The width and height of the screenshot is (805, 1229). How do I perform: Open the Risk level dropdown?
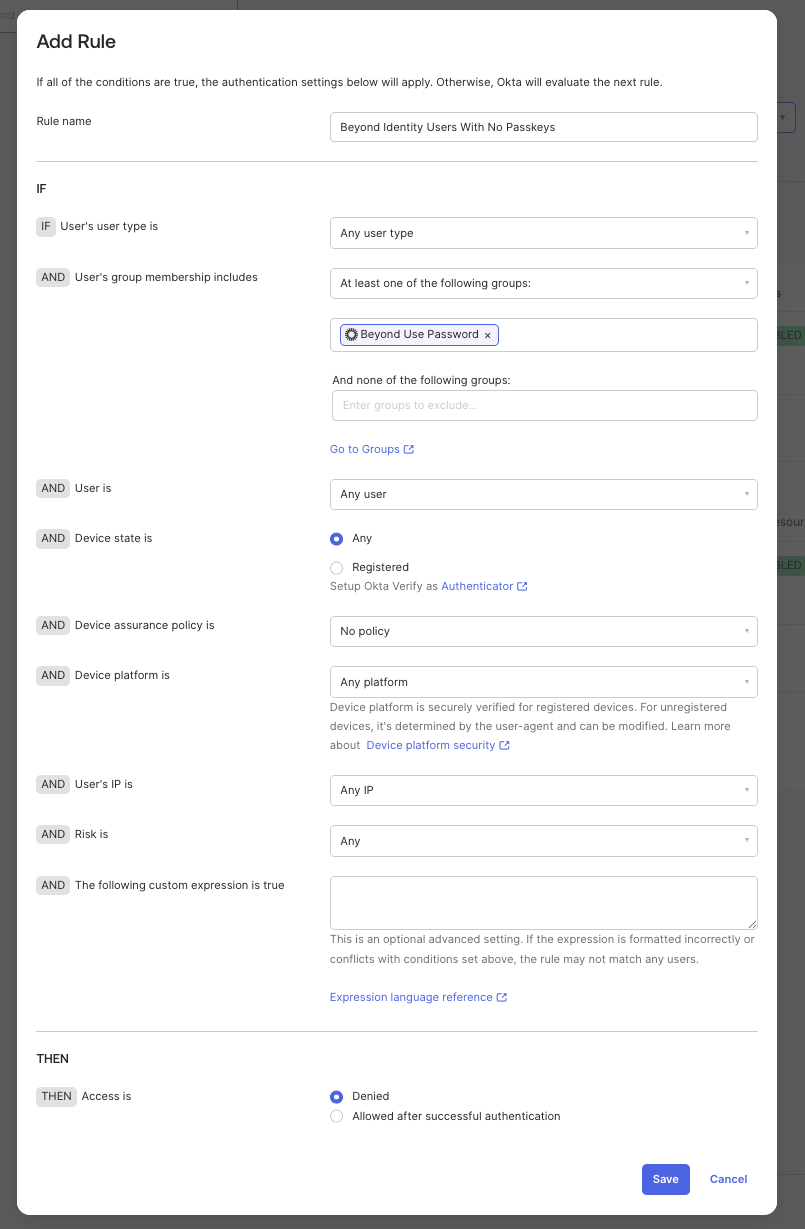pos(543,842)
